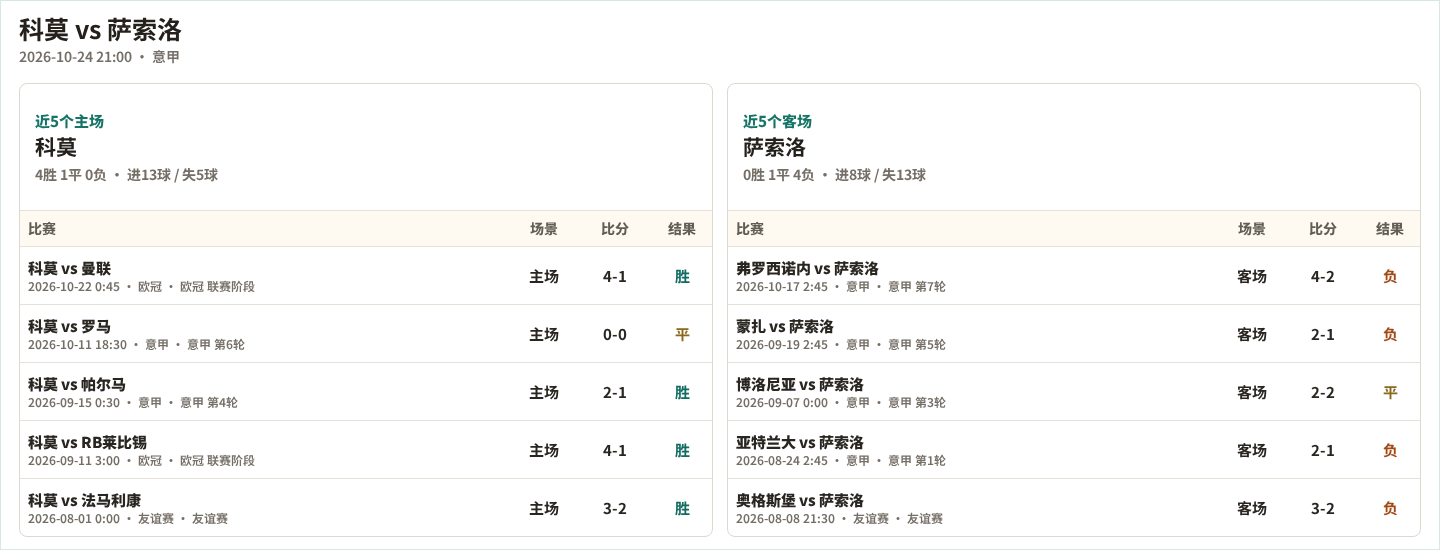Click the 胜 result for 科莫 vs RB莱比锡
1440x550 pixels.
(x=682, y=450)
